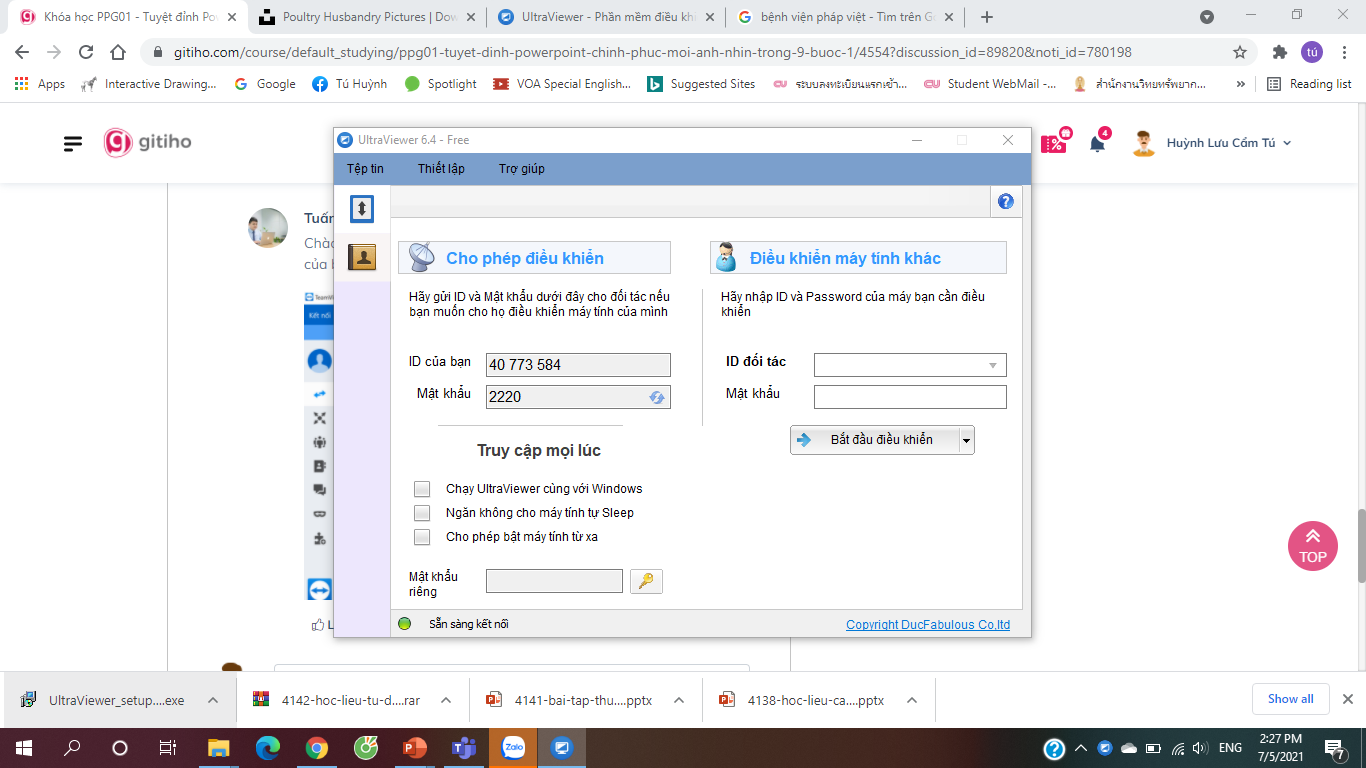Viewport: 1366px width, 768px height.
Task: Check Cho phép bật máy tính từ xa
Action: click(x=422, y=537)
